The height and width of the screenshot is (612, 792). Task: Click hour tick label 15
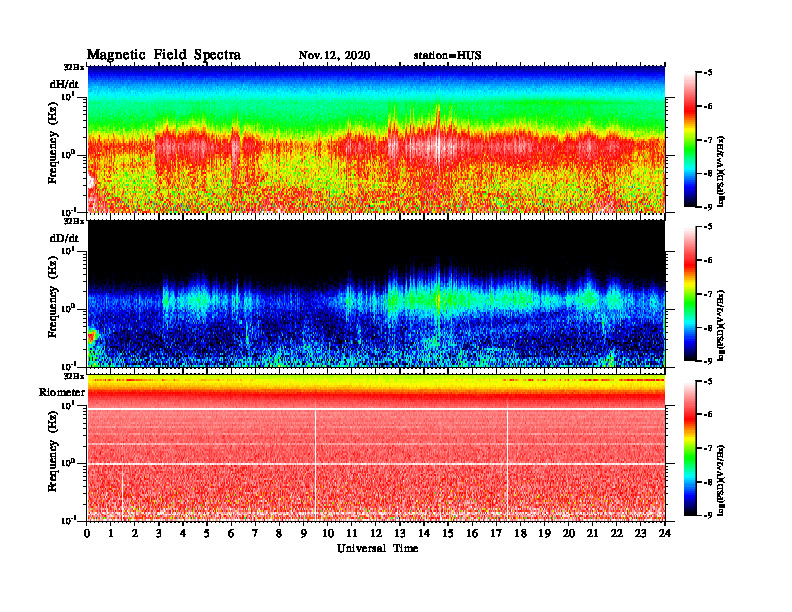point(448,533)
